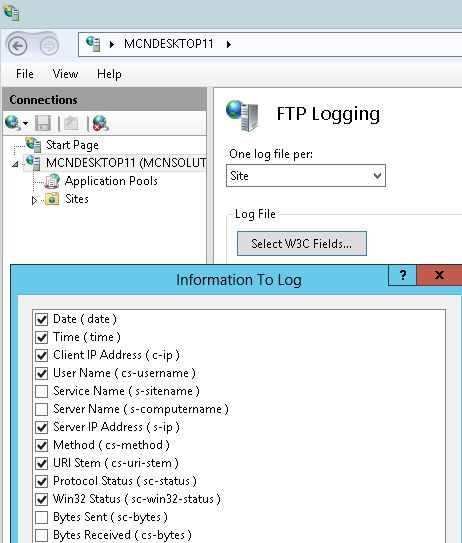Click the Back navigation arrow

pyautogui.click(x=17, y=45)
